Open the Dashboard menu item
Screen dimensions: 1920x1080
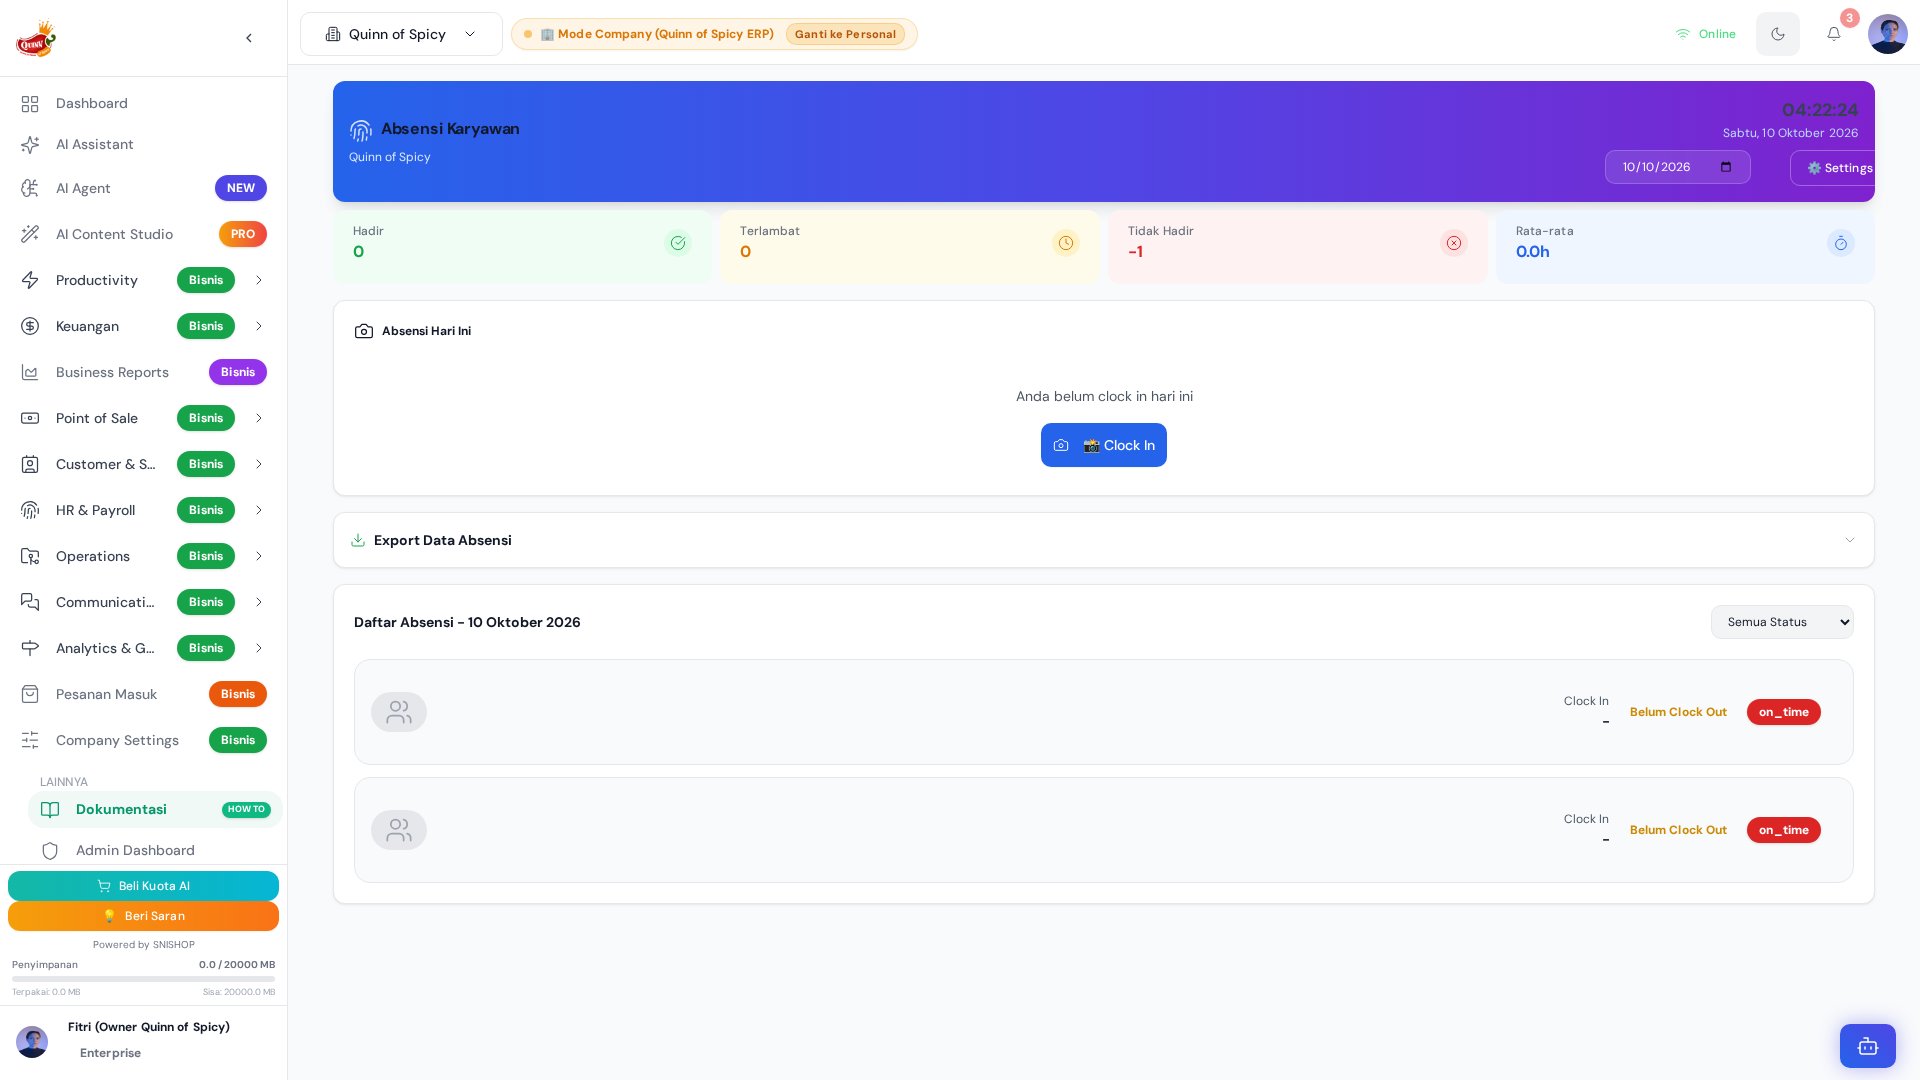coord(143,103)
